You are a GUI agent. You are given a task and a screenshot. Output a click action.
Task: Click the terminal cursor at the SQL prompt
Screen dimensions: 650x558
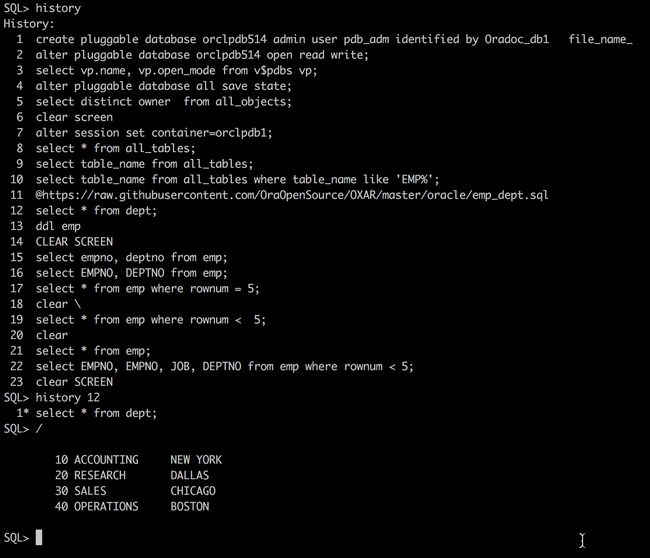tap(39, 537)
